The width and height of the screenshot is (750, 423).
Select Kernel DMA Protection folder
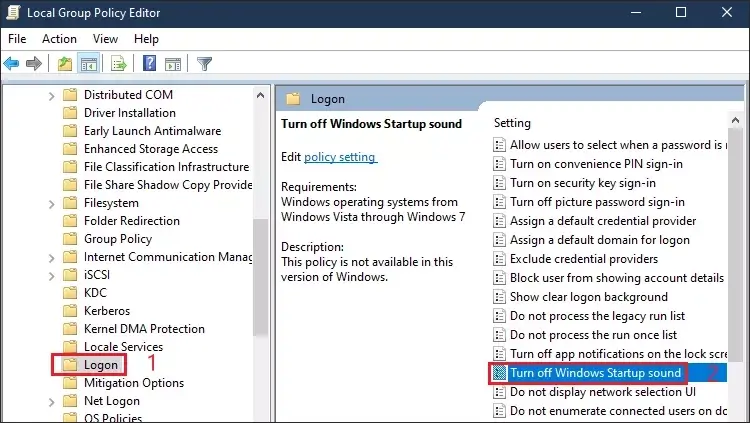click(144, 329)
